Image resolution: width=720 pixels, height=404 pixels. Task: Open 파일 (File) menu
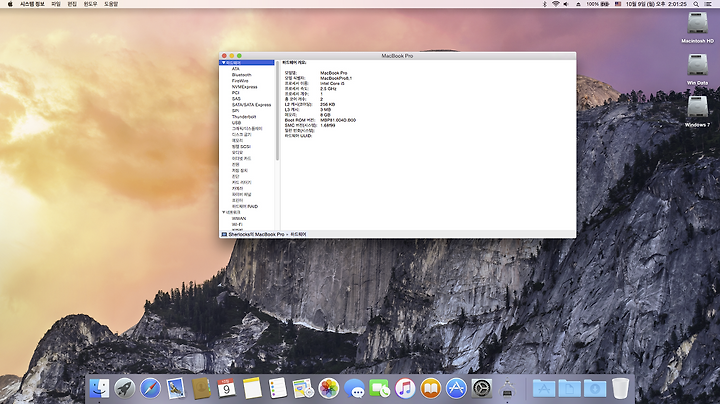pyautogui.click(x=56, y=4)
